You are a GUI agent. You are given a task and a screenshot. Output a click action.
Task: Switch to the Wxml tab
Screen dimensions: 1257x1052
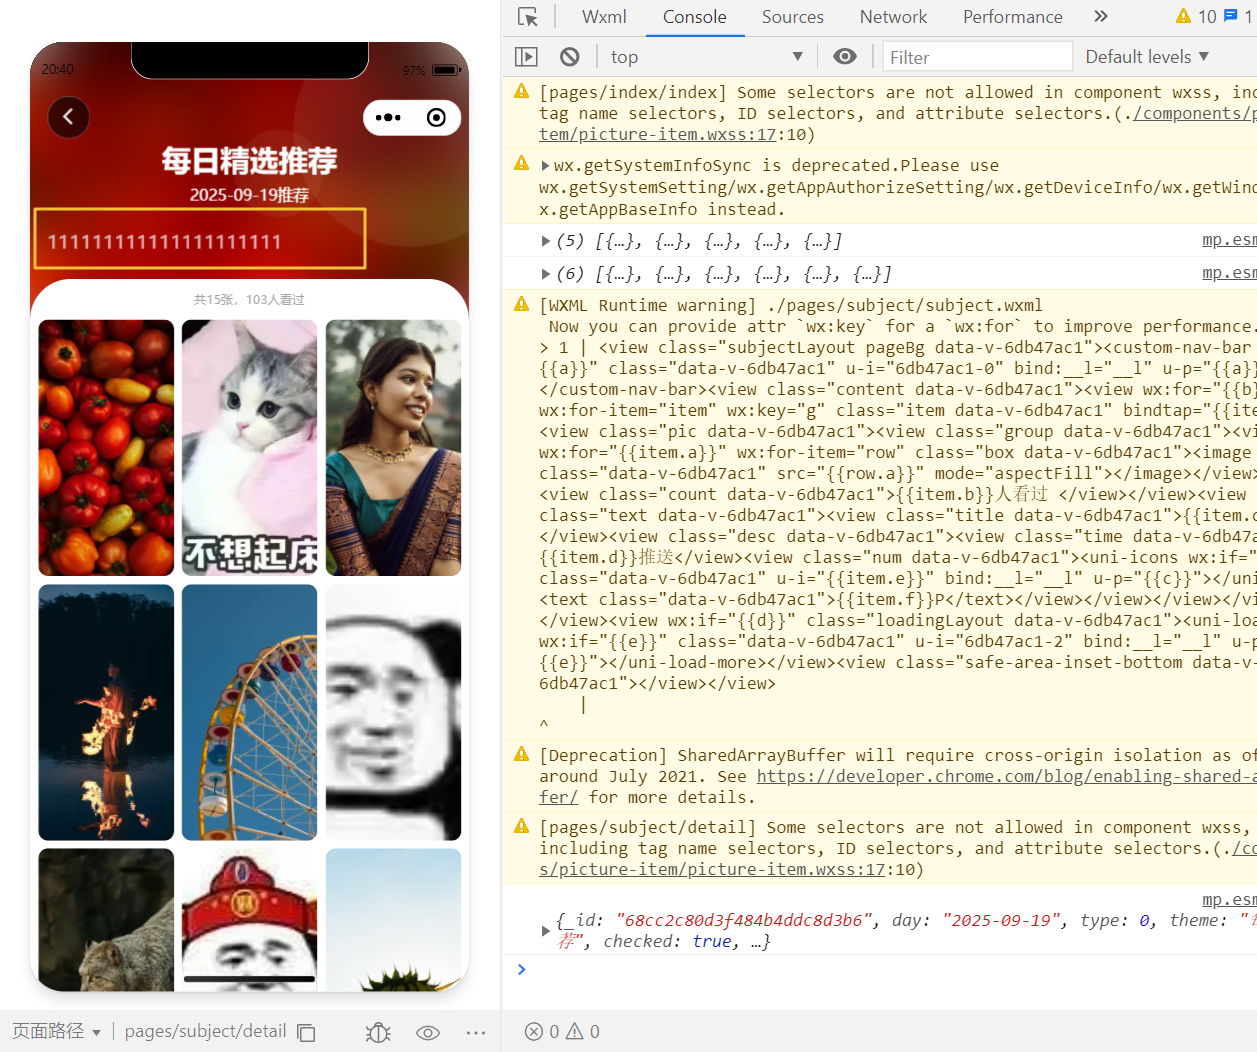coord(604,17)
